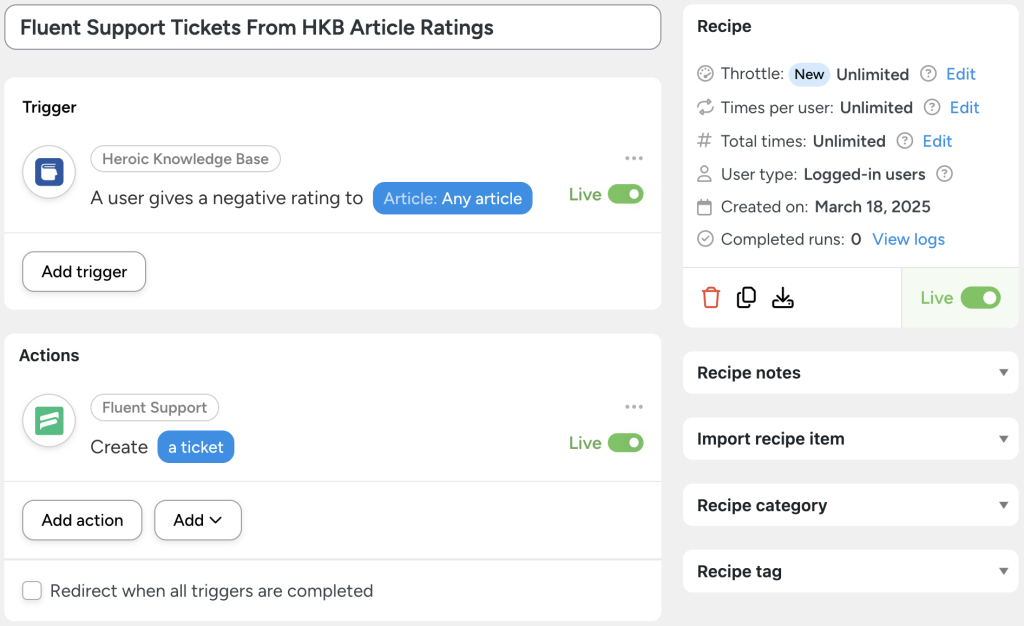Viewport: 1024px width, 626px height.
Task: Open the action options ellipsis menu
Action: [634, 407]
